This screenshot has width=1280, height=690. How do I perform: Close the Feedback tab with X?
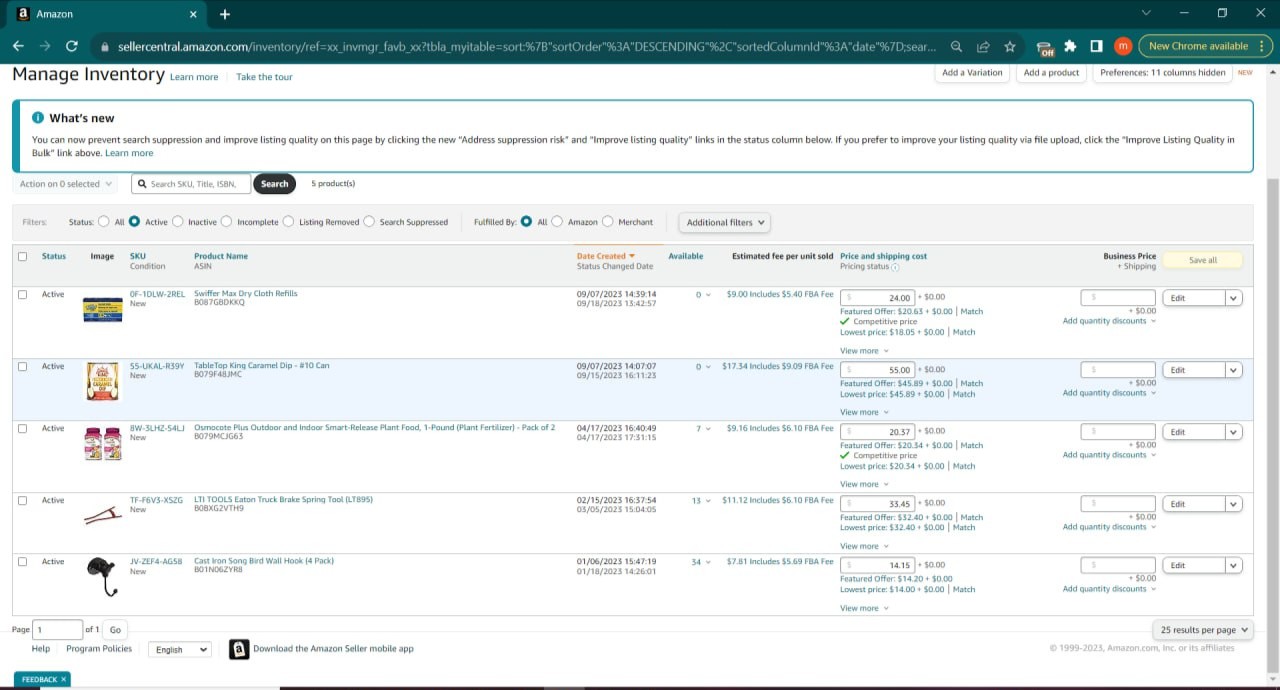click(63, 679)
